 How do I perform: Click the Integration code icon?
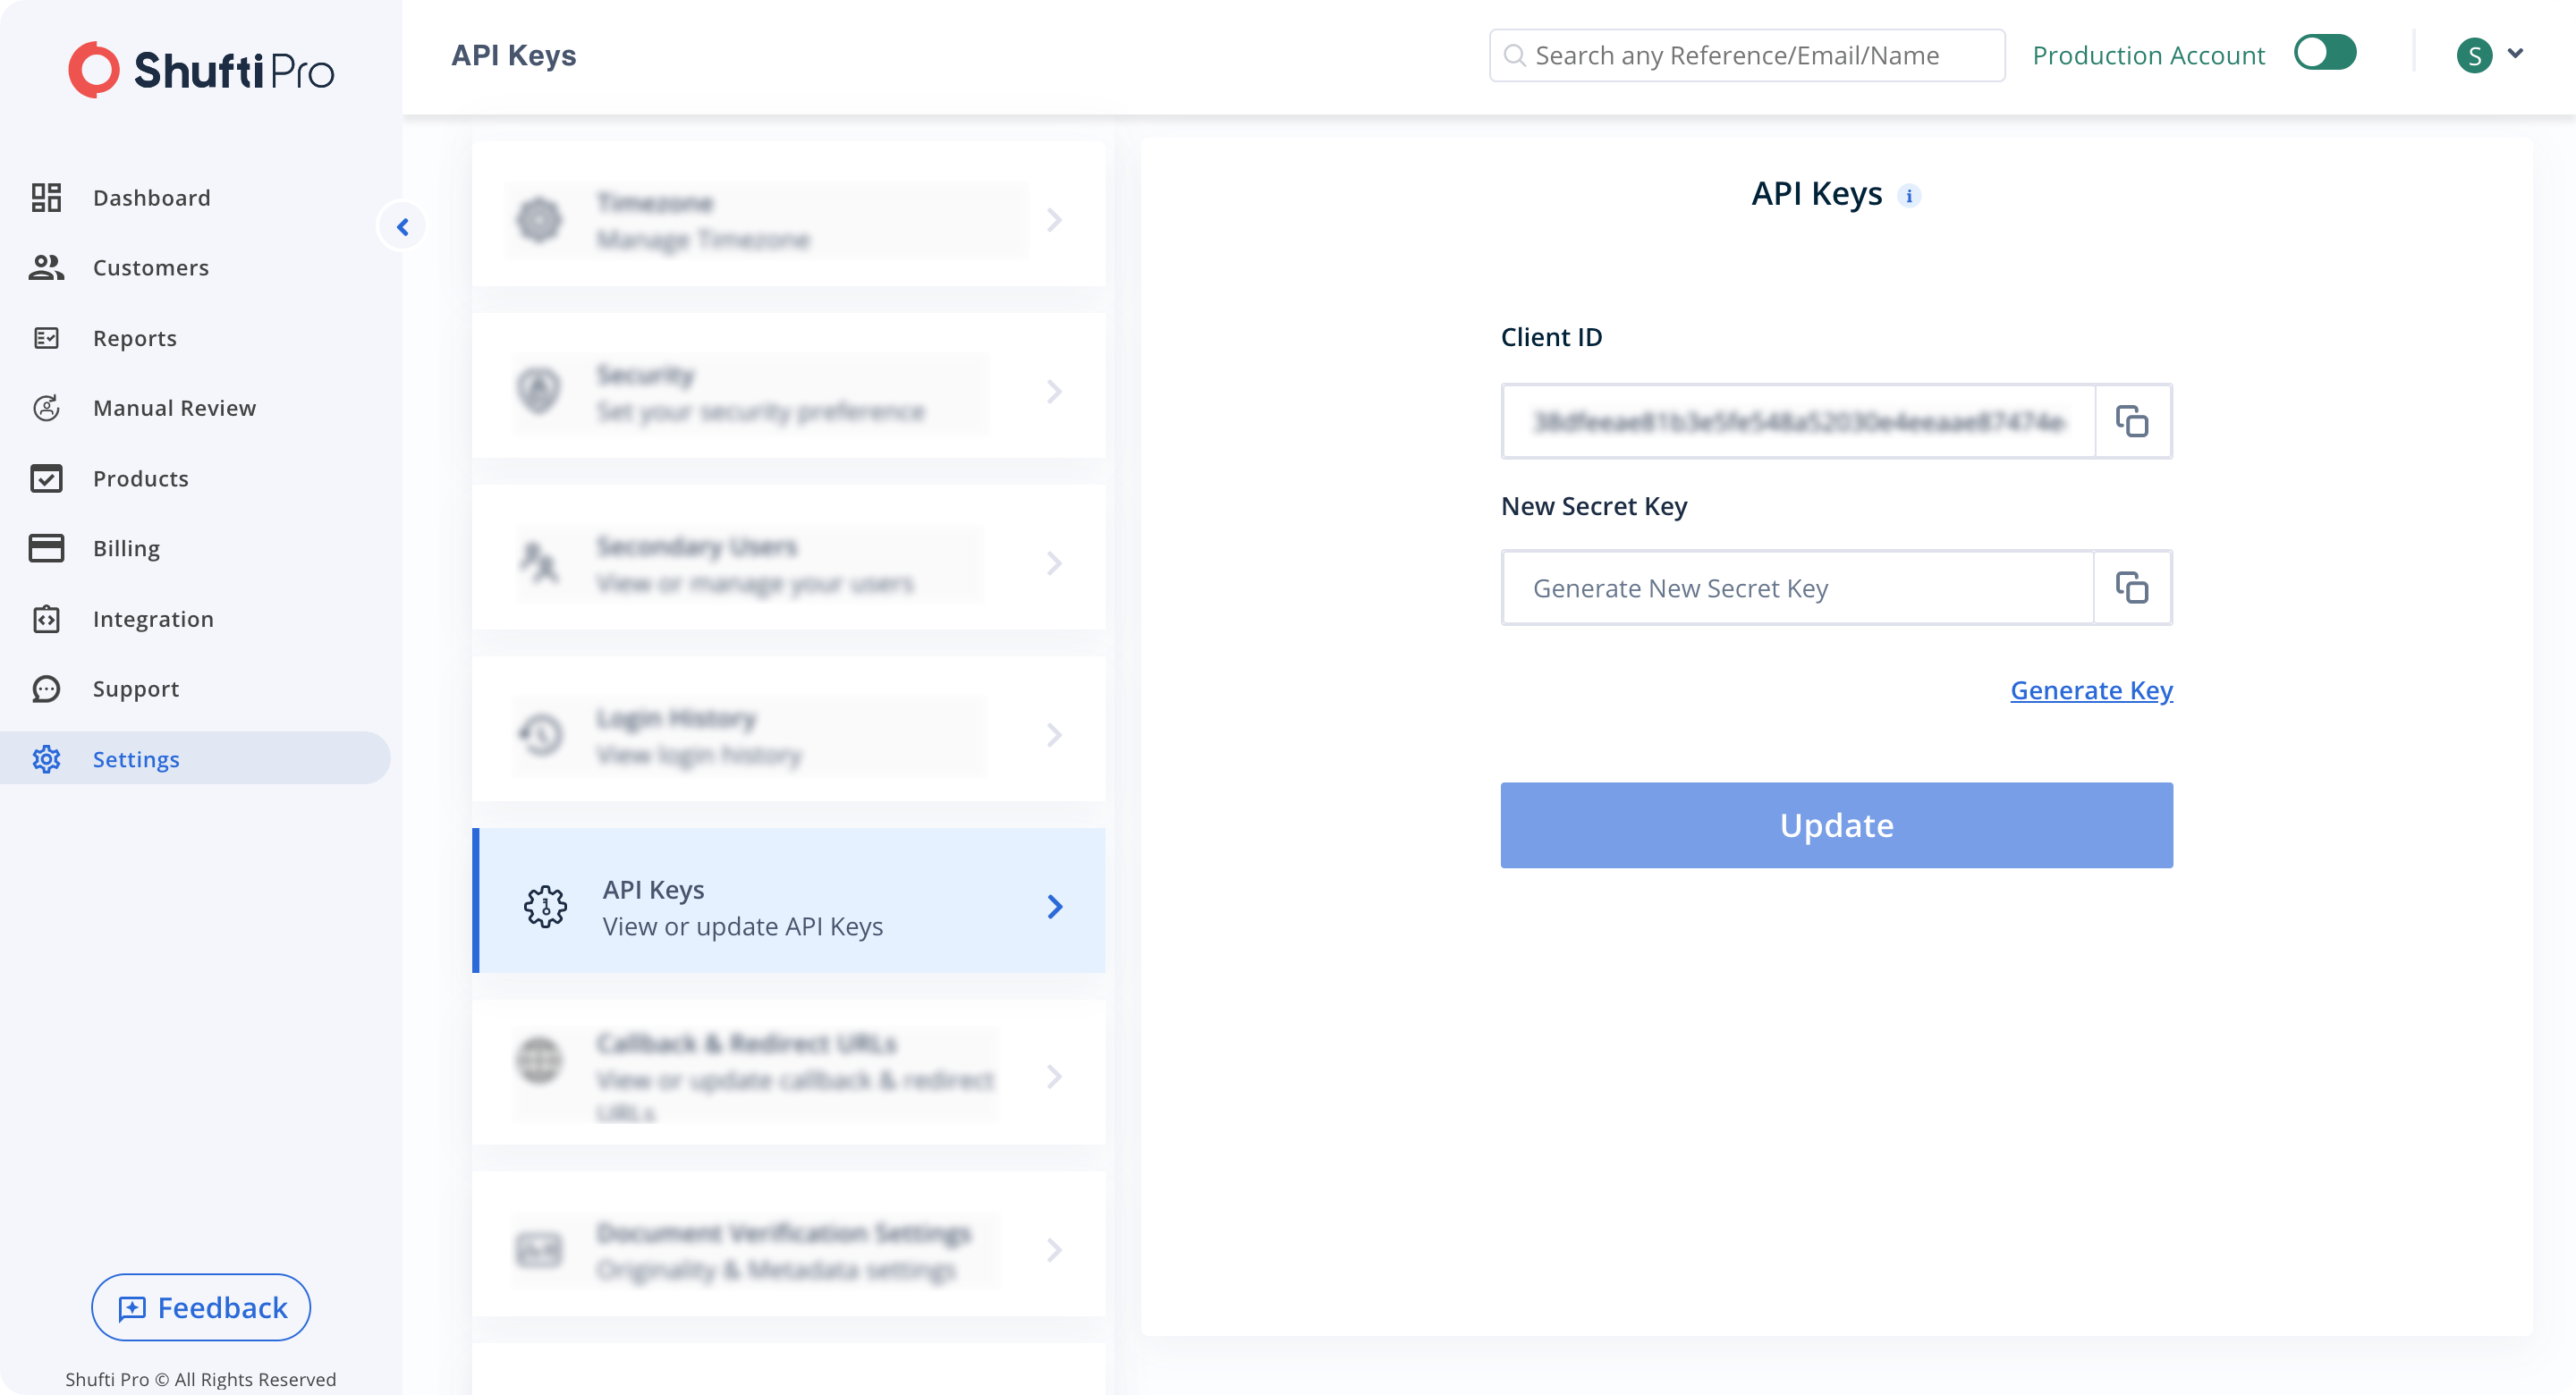point(46,619)
